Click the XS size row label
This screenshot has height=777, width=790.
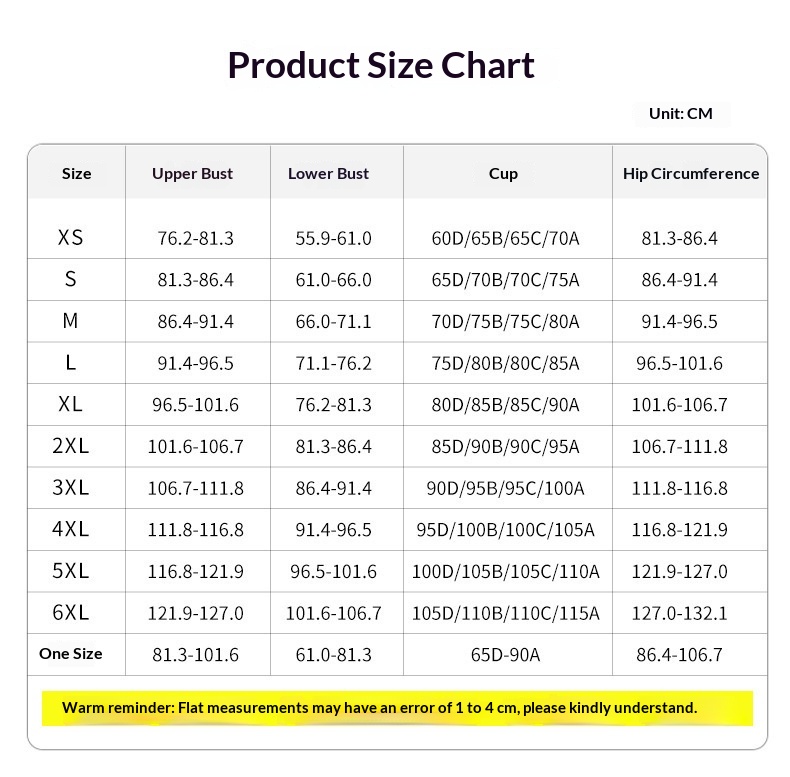click(71, 238)
